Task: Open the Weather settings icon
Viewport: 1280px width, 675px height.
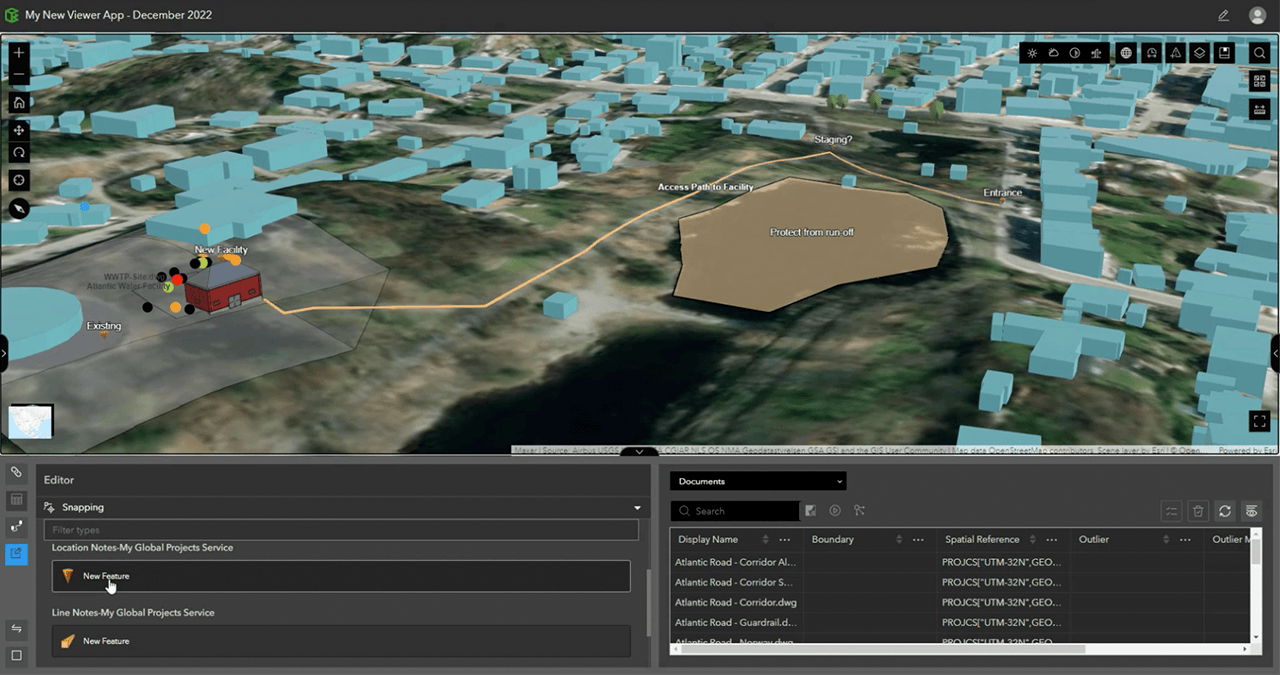Action: pos(1053,53)
